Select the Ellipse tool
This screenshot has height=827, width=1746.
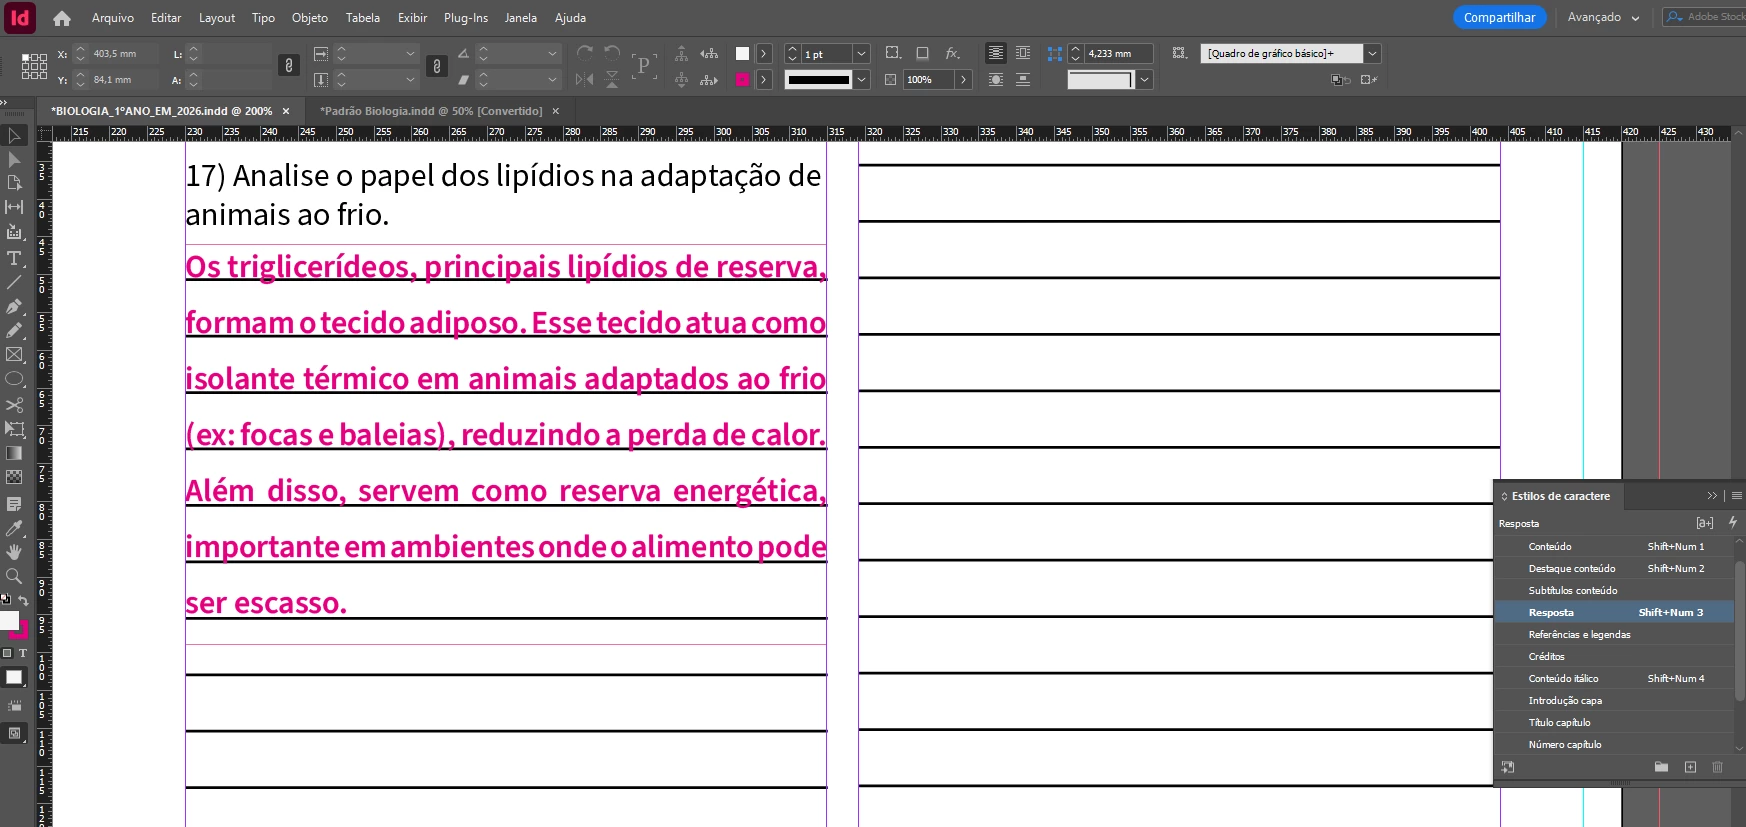pos(14,379)
